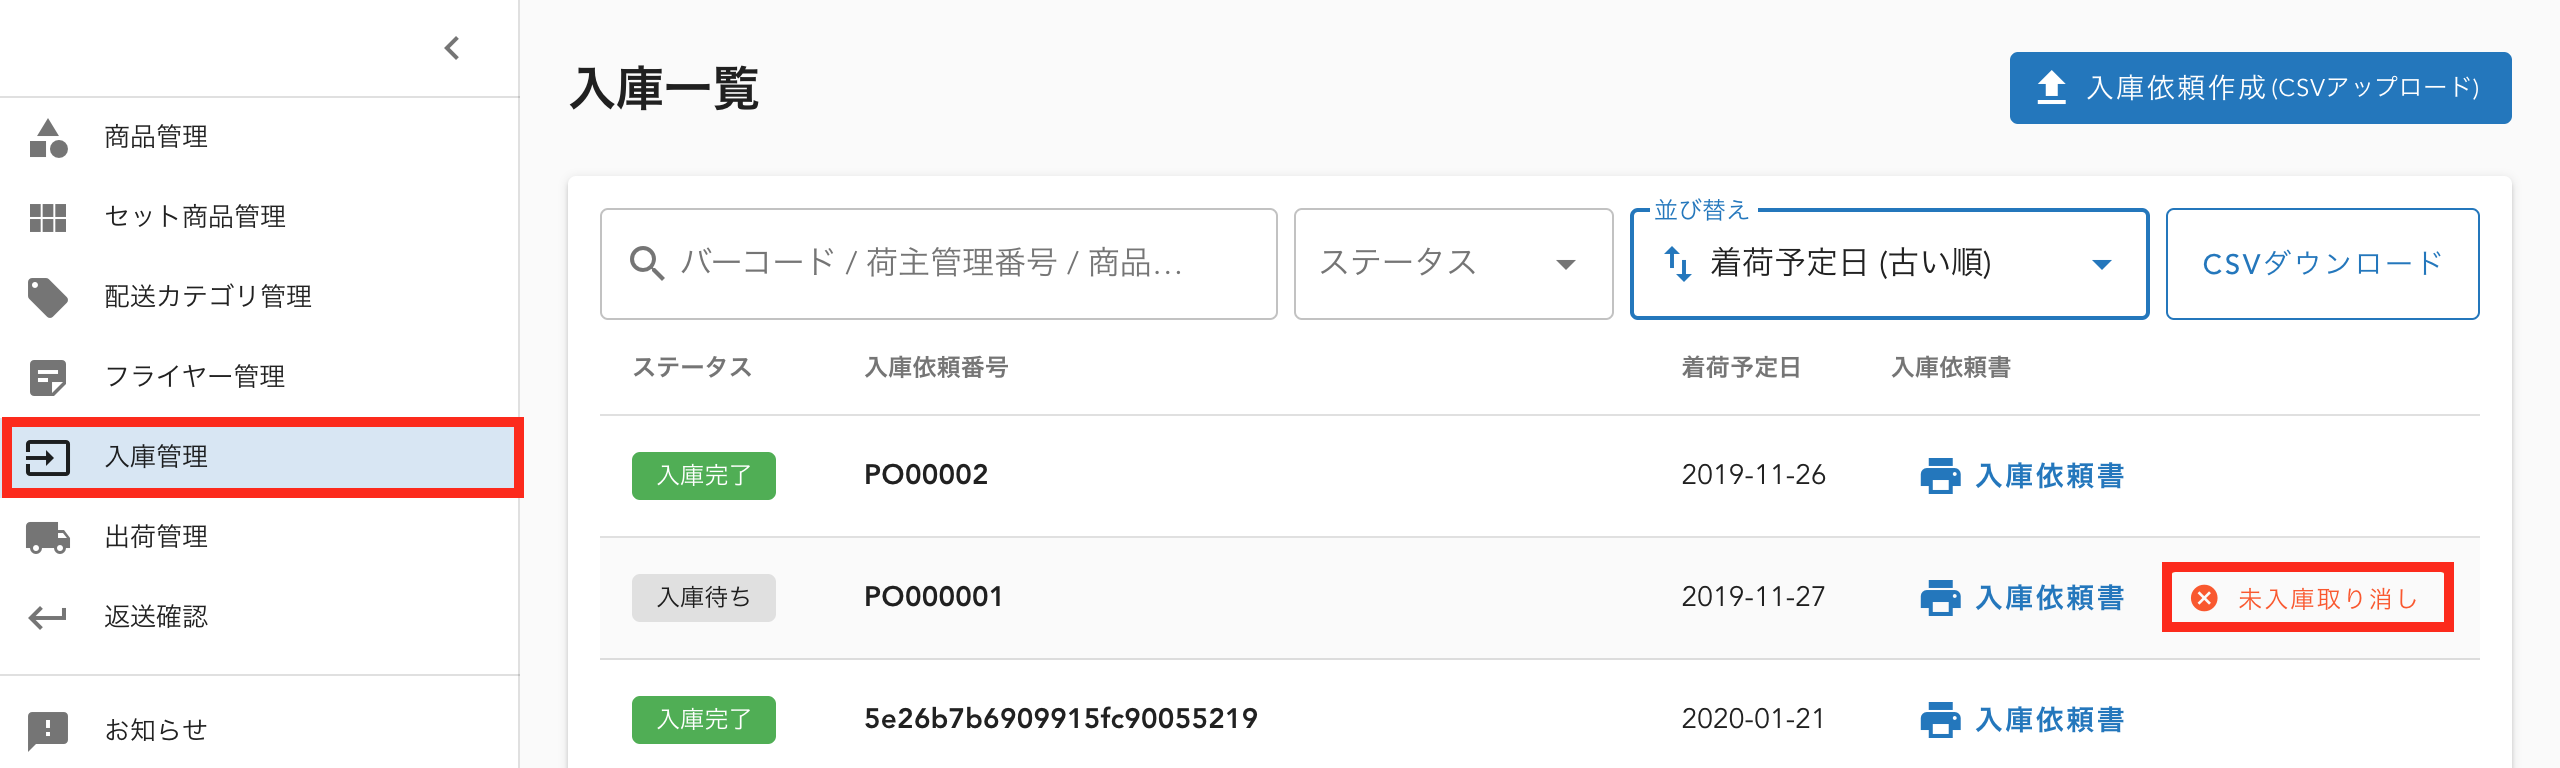The width and height of the screenshot is (2560, 768).
Task: Open the ステータス filter dropdown
Action: pyautogui.click(x=1453, y=264)
